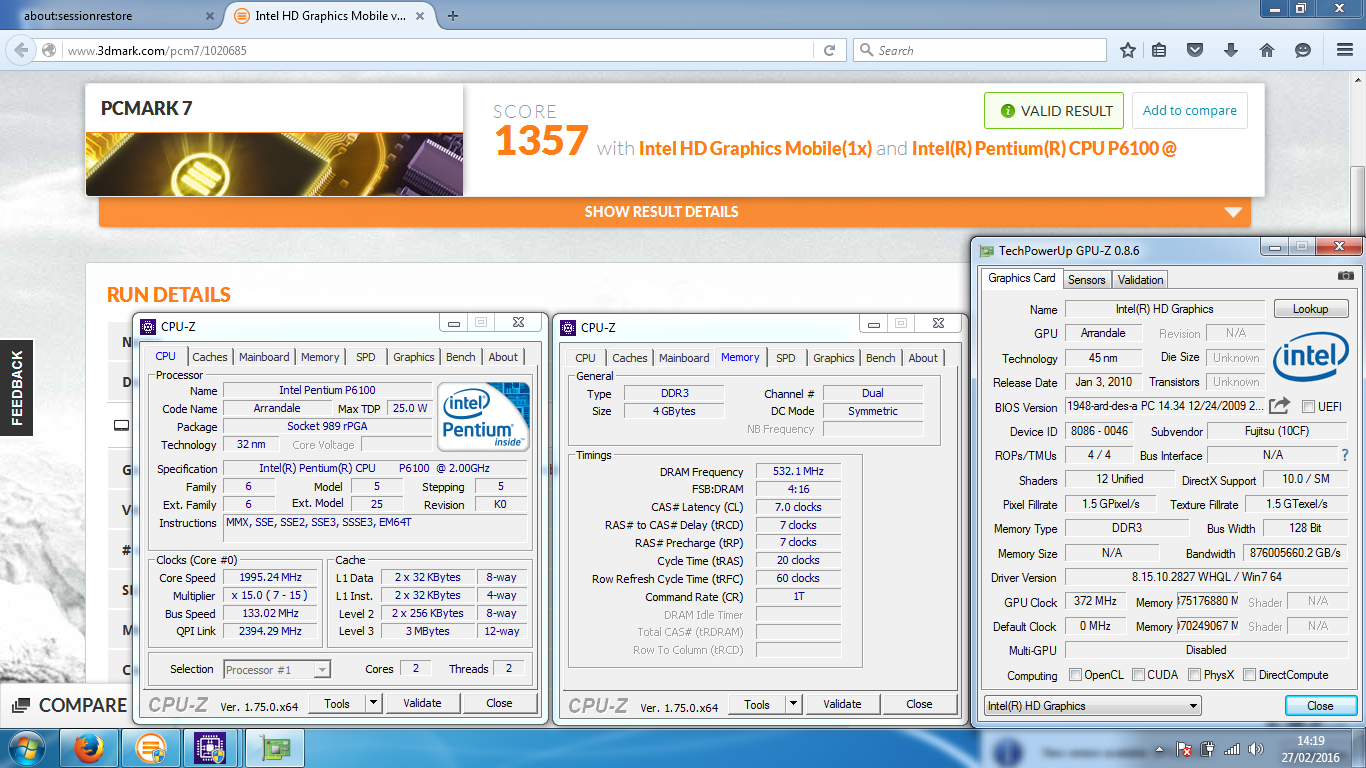Click the volume speaker tray icon
This screenshot has height=768, width=1366.
1256,749
